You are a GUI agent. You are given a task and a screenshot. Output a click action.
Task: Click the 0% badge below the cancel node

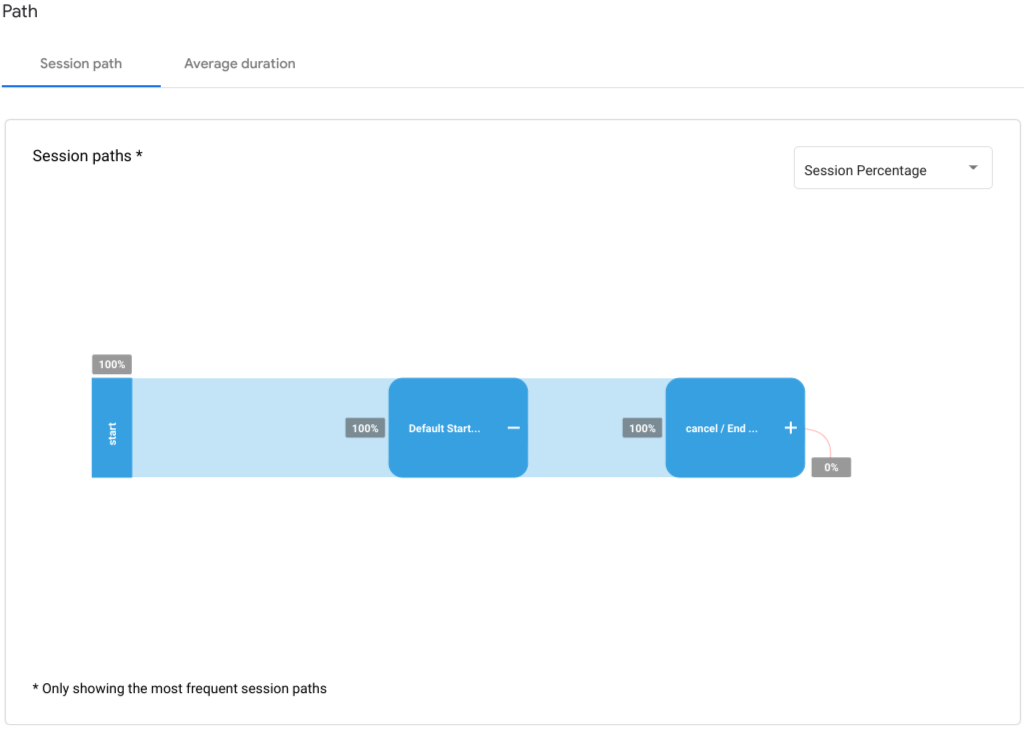point(830,466)
